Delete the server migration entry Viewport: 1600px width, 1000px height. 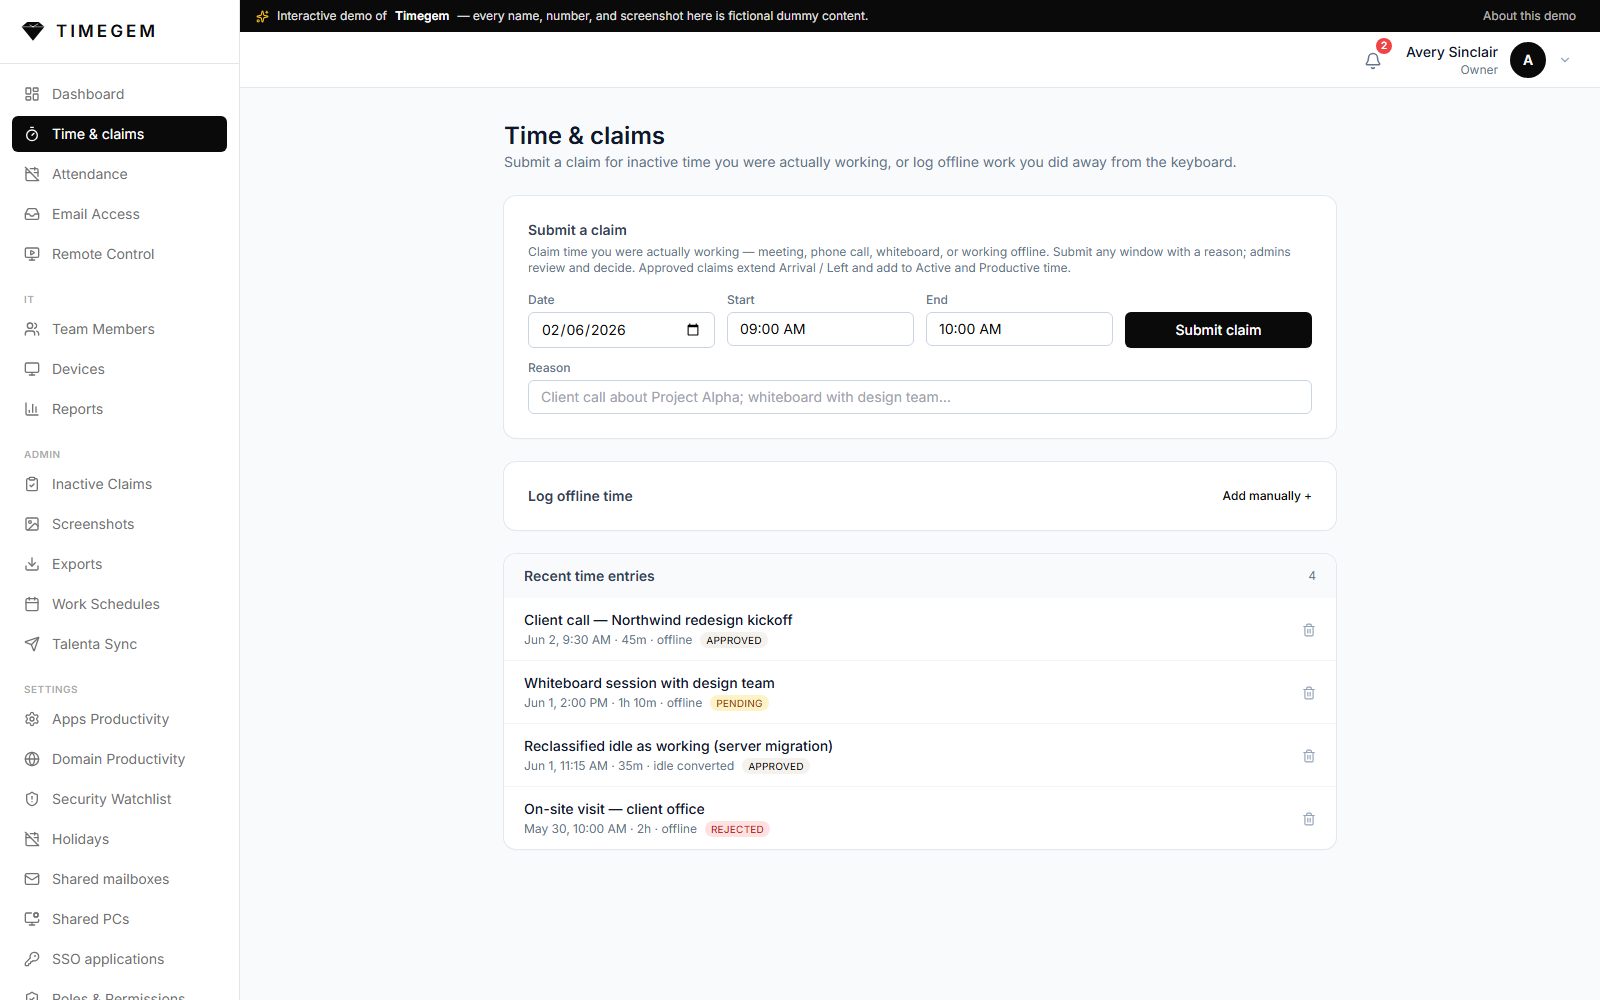pos(1309,756)
